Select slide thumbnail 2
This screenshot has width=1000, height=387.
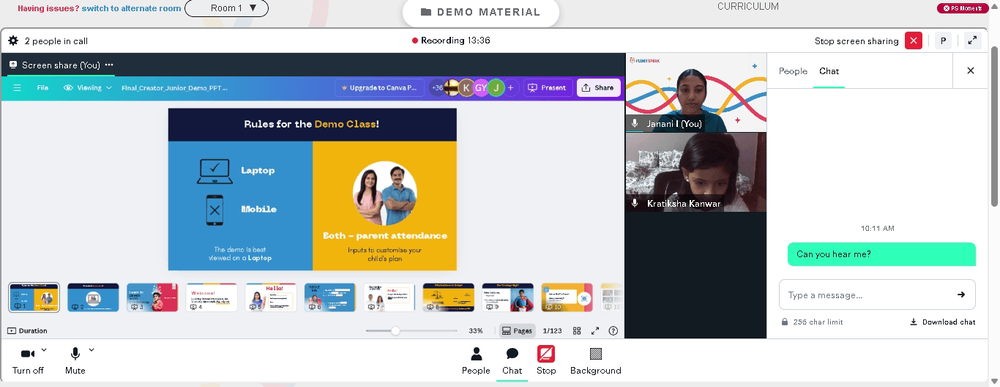tap(93, 298)
